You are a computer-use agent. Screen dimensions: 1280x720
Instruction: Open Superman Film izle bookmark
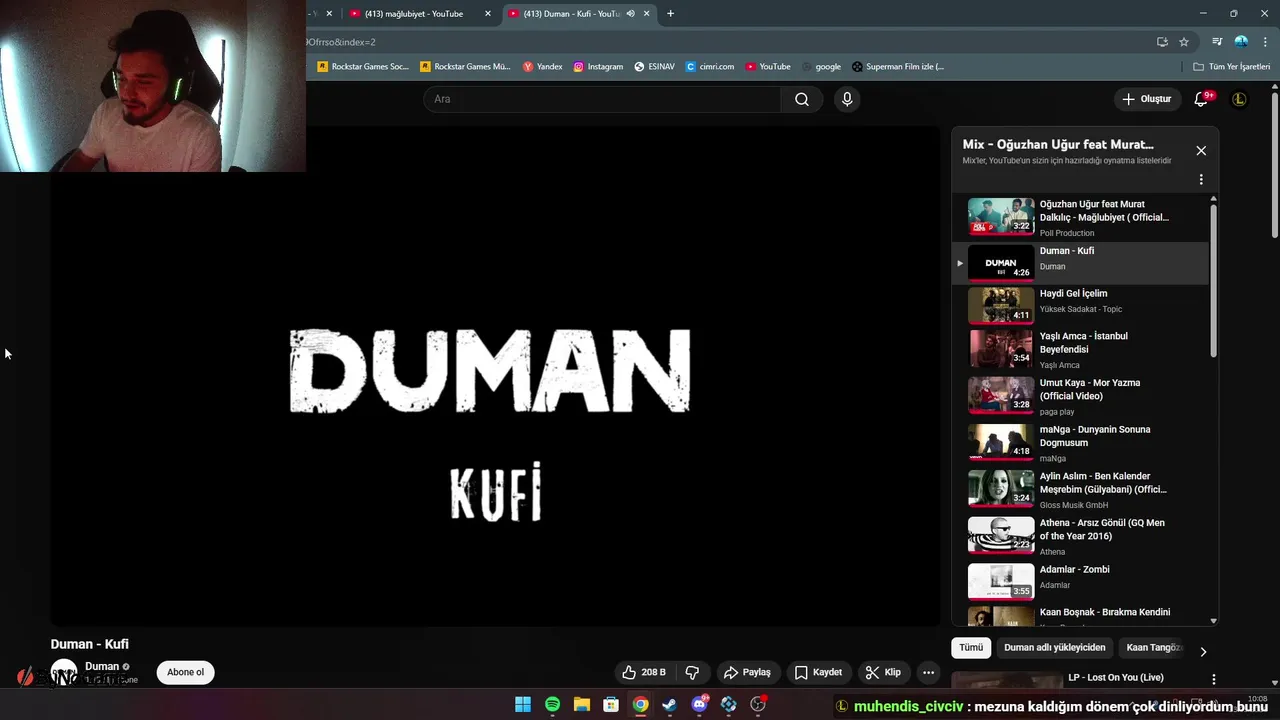pyautogui.click(x=898, y=66)
